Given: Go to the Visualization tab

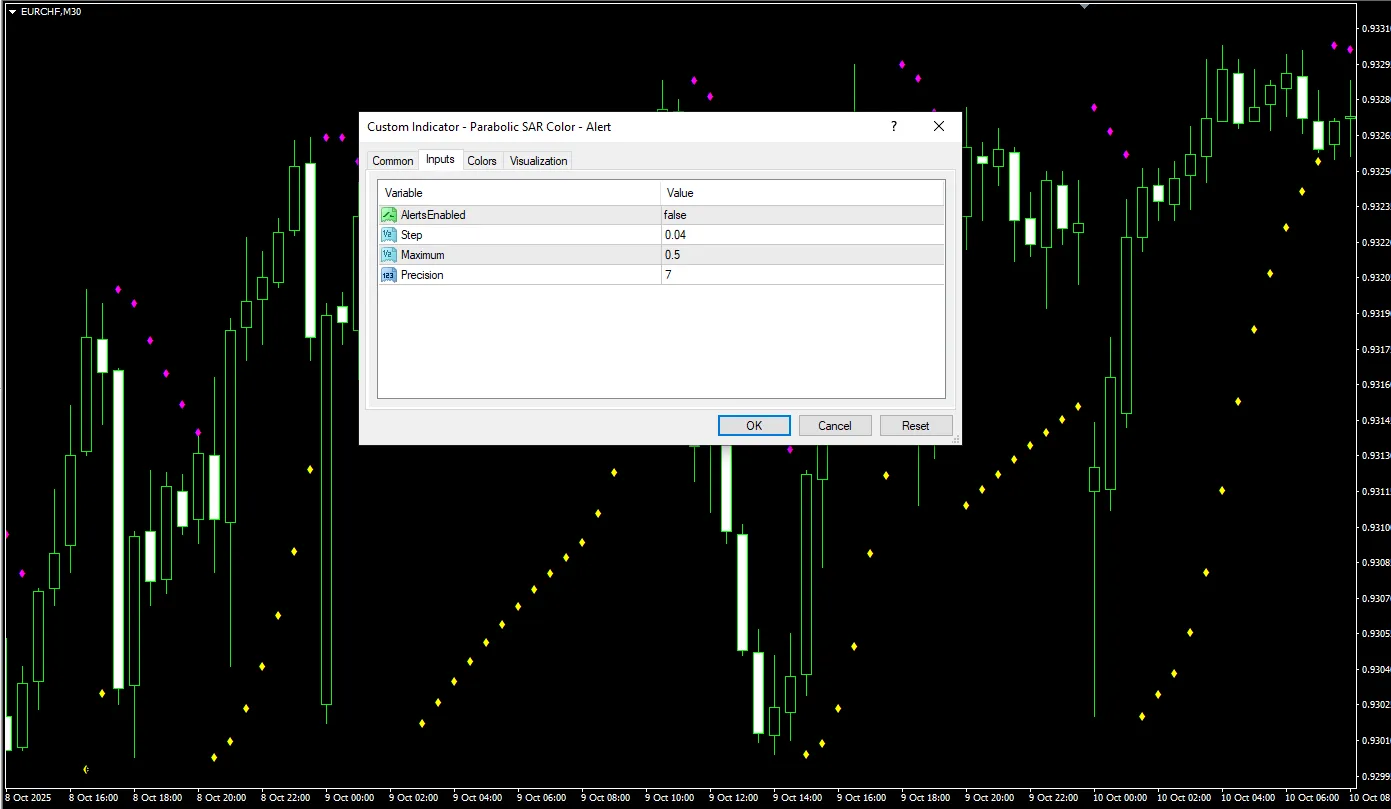Looking at the screenshot, I should (538, 161).
